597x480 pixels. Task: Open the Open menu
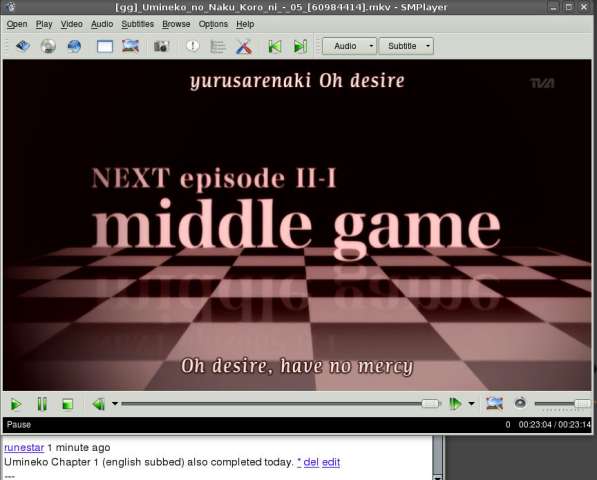[x=17, y=24]
